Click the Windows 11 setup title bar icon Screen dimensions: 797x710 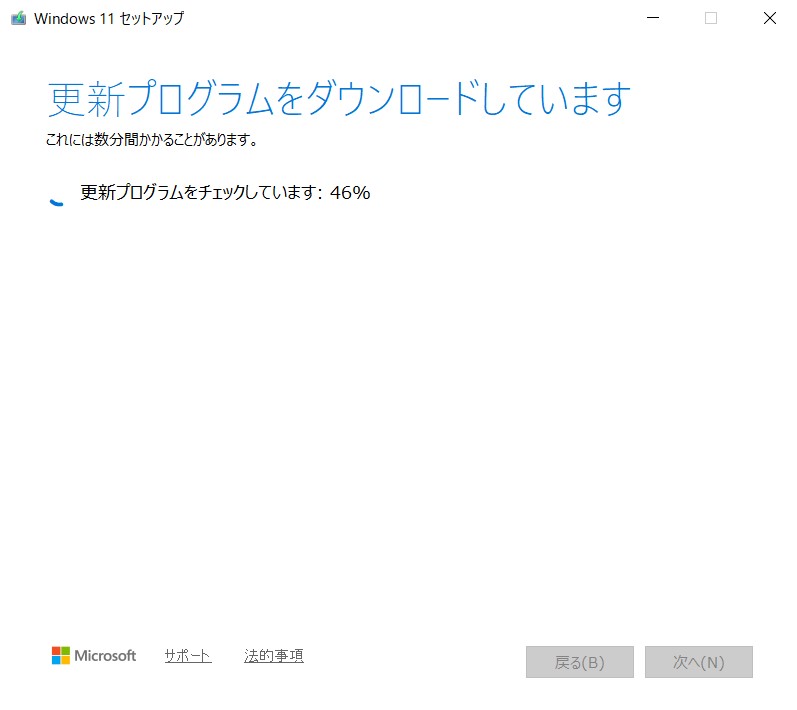point(18,18)
